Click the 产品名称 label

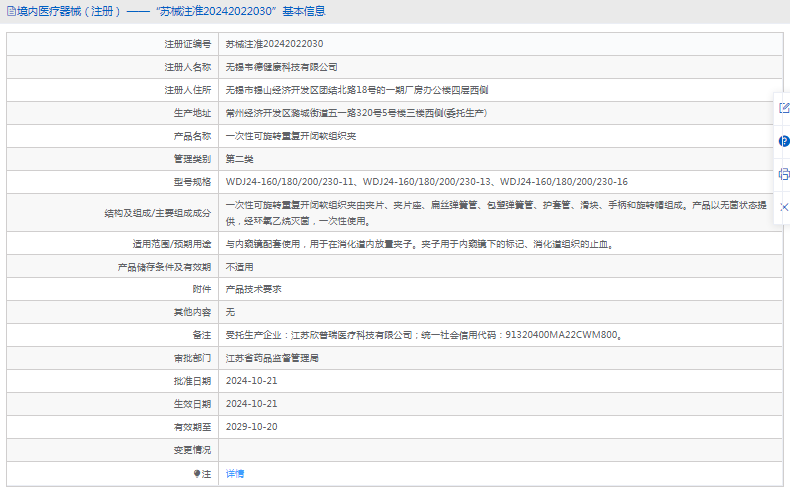[x=192, y=136]
